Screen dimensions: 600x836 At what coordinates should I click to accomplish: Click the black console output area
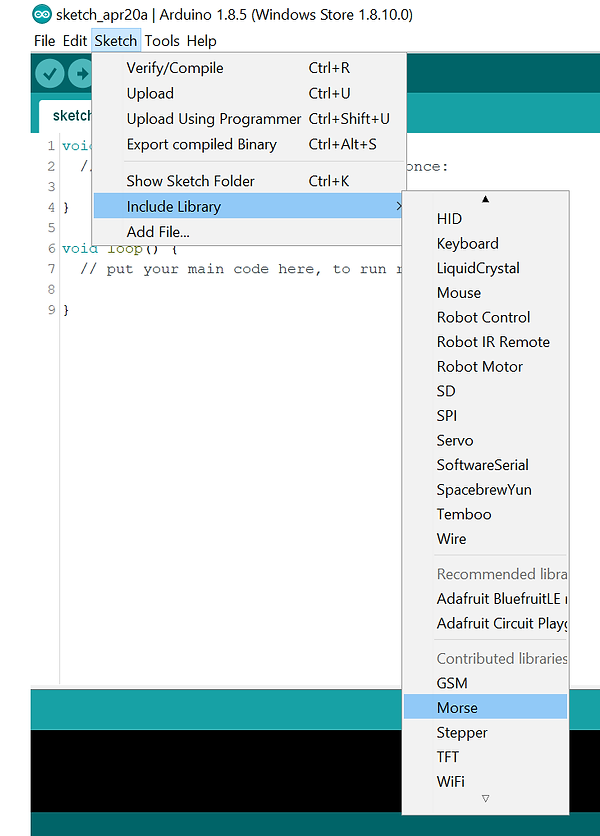pyautogui.click(x=216, y=770)
